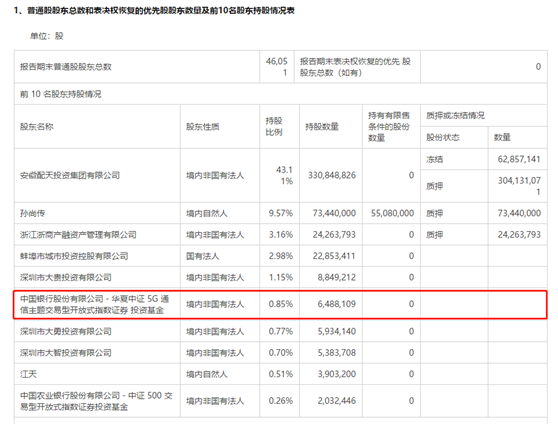Select the 55,080,000 restricted shares cell
The width and height of the screenshot is (558, 426).
[392, 213]
